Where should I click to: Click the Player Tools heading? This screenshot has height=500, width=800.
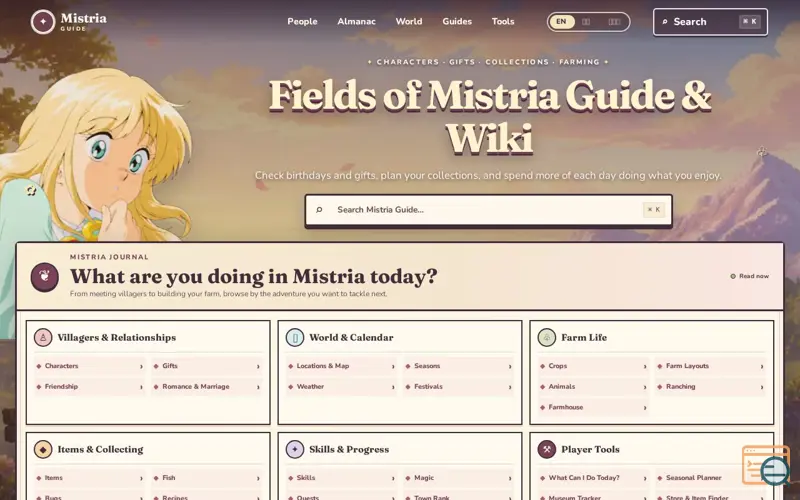click(590, 449)
